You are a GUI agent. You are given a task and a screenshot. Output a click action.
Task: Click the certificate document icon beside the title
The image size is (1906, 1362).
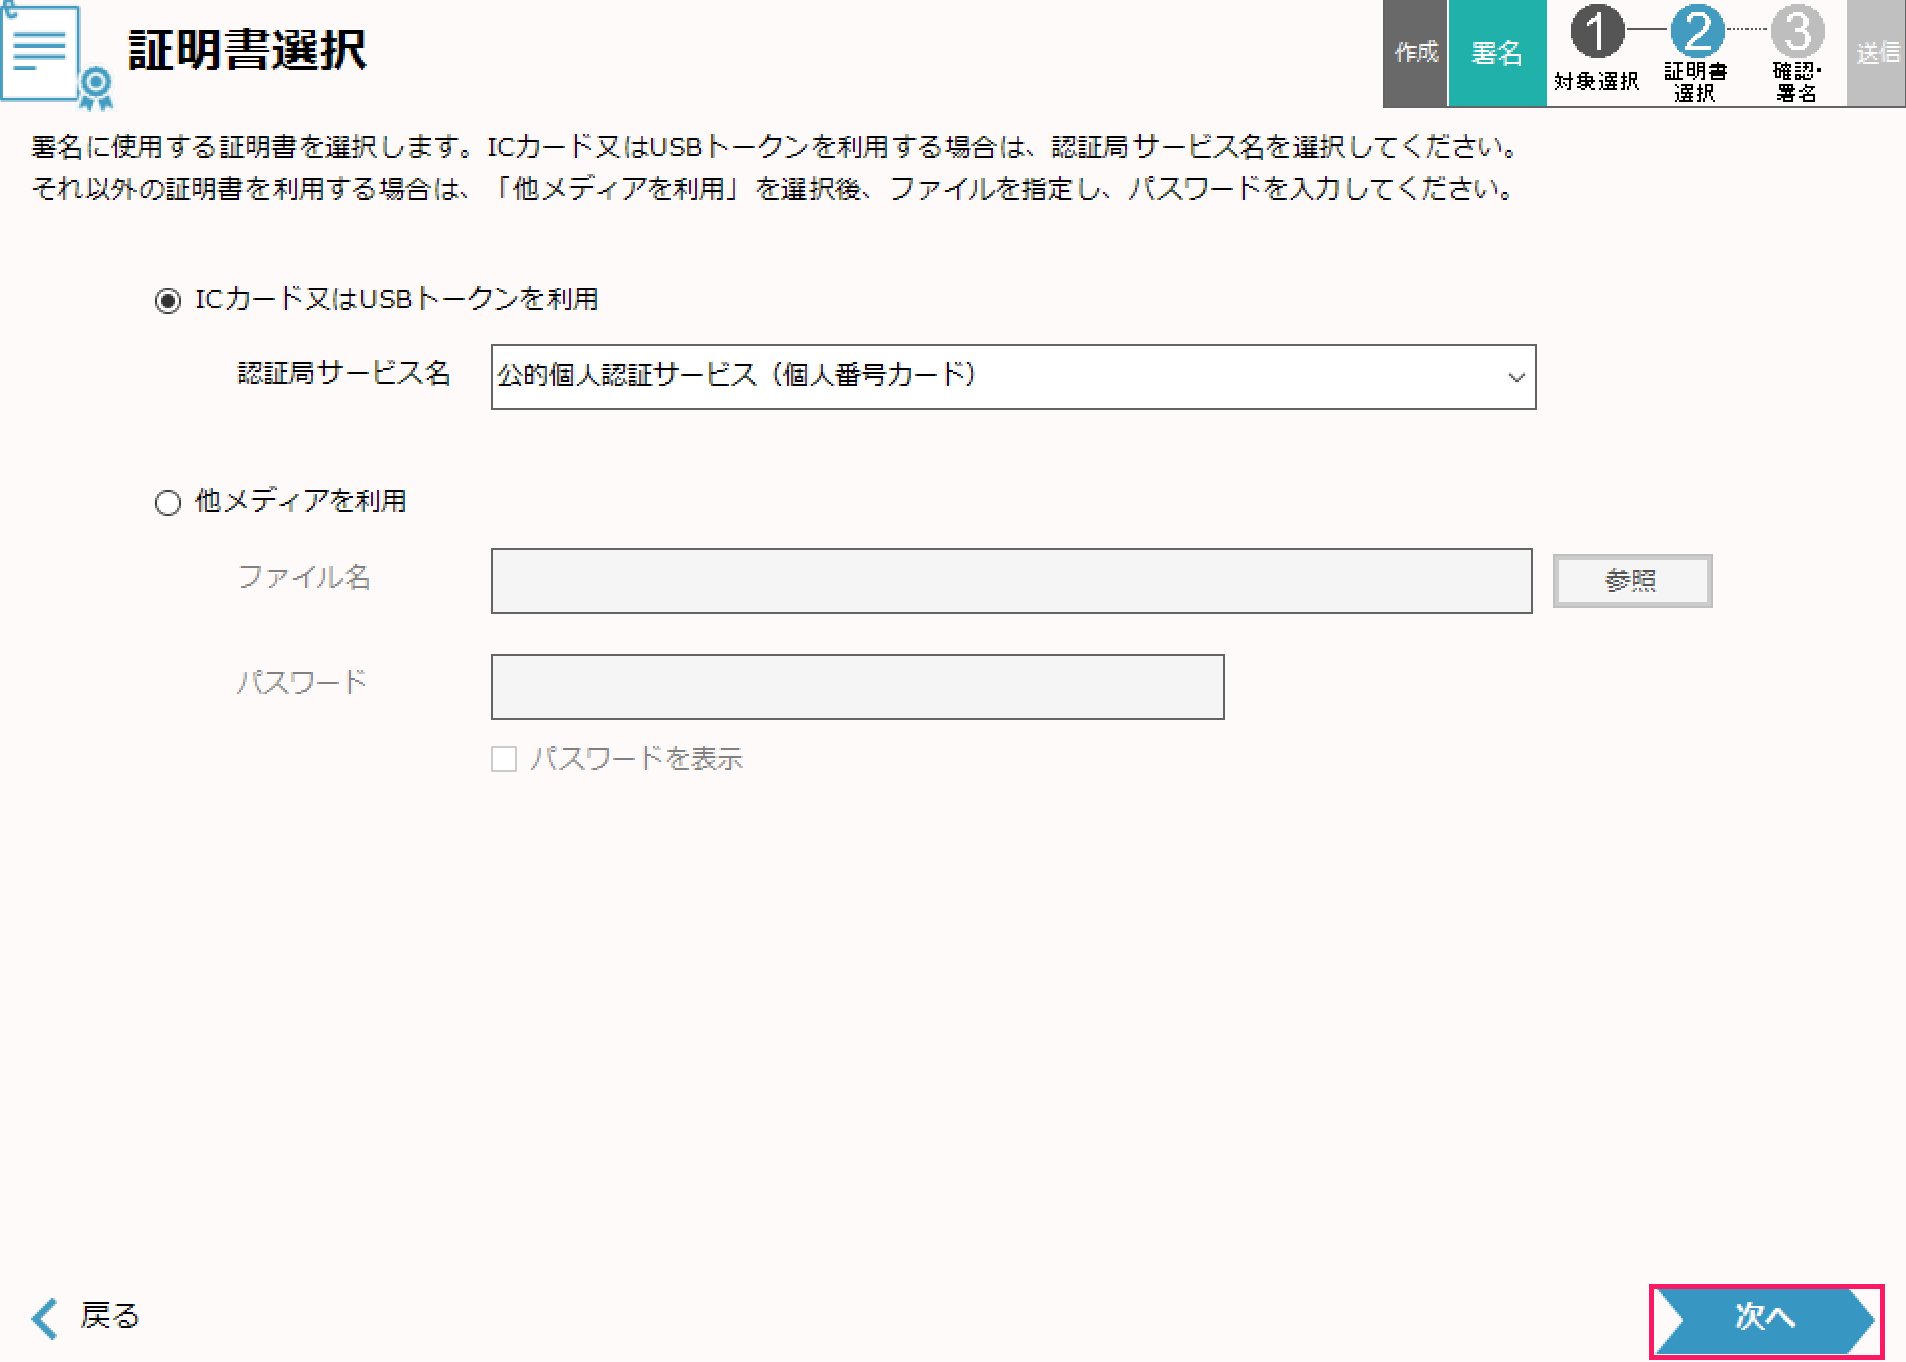[x=56, y=56]
